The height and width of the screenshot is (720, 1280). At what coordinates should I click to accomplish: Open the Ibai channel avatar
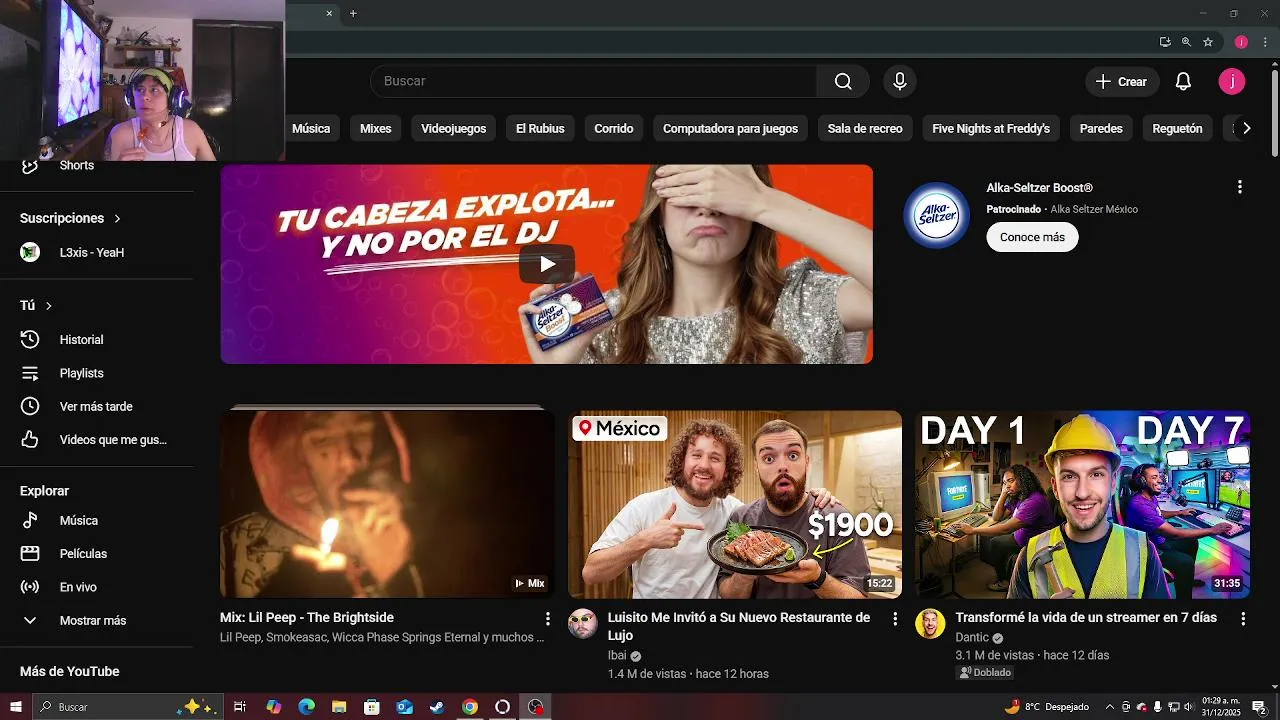583,624
